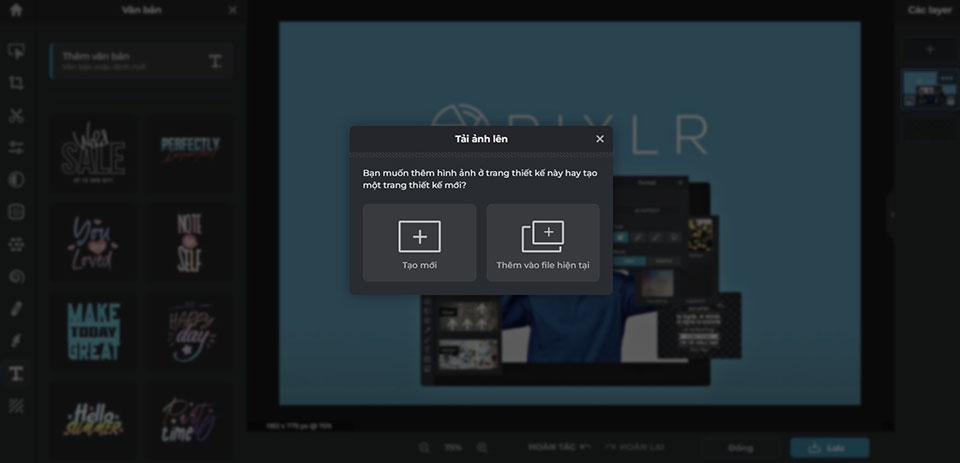Click HOÀN LẠI redo button
This screenshot has width=960, height=463.
[x=634, y=448]
